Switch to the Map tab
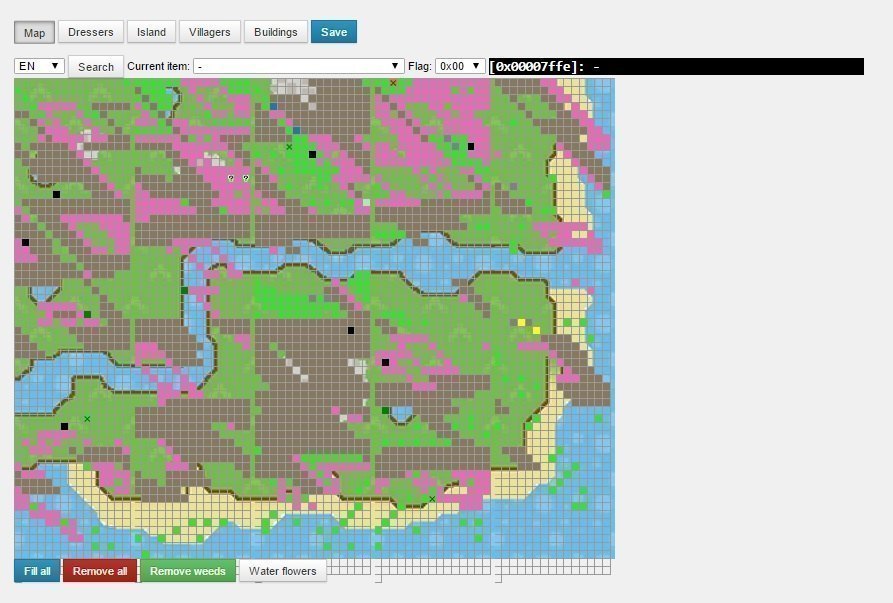 pyautogui.click(x=34, y=32)
